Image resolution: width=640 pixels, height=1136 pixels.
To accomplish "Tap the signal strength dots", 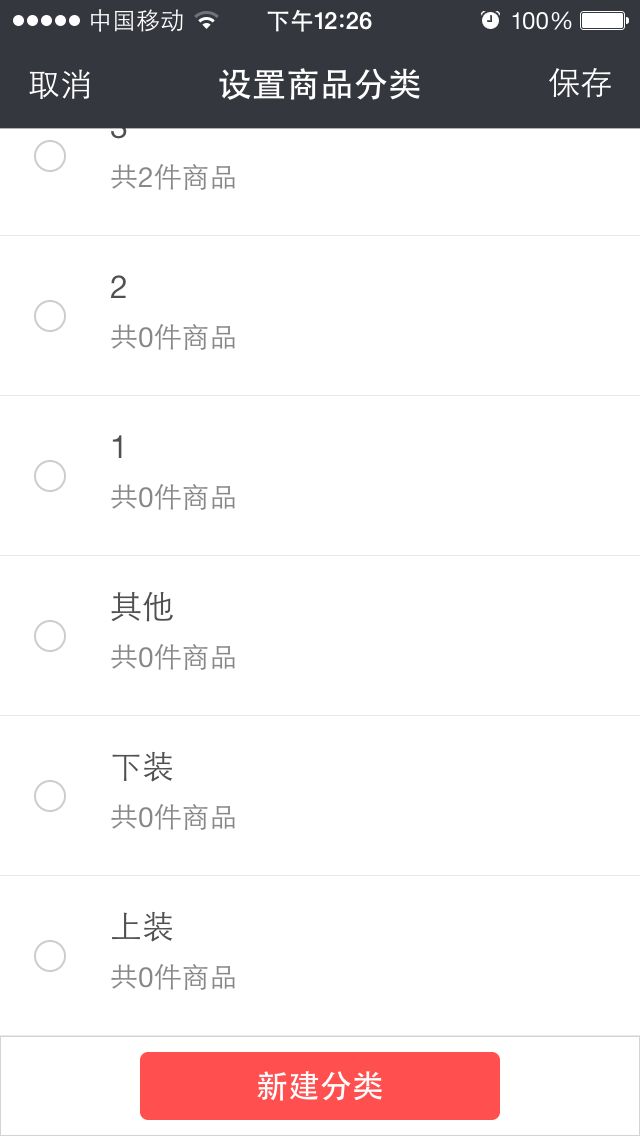I will (x=46, y=21).
